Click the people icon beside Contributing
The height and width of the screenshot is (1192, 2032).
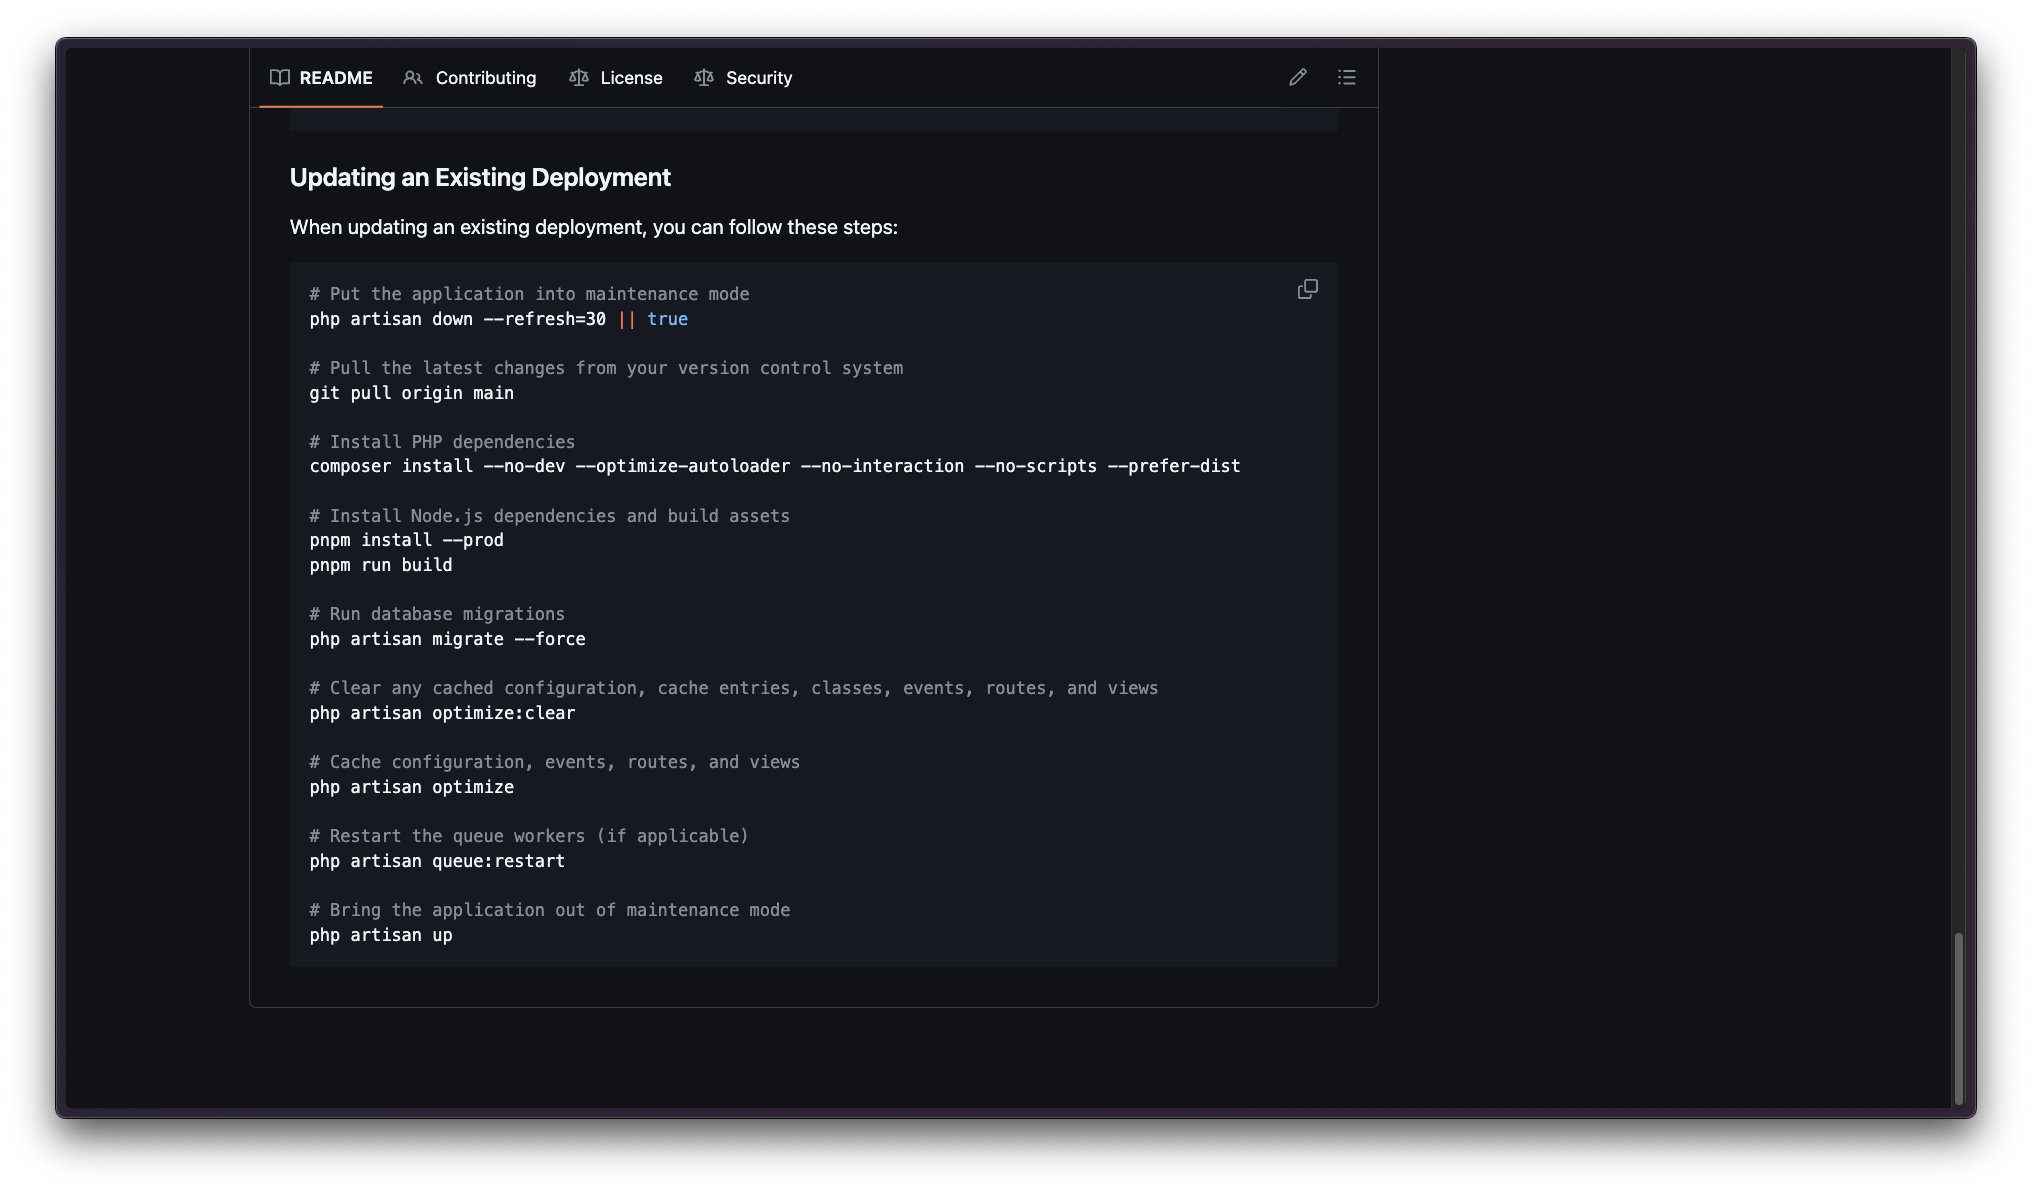[413, 77]
